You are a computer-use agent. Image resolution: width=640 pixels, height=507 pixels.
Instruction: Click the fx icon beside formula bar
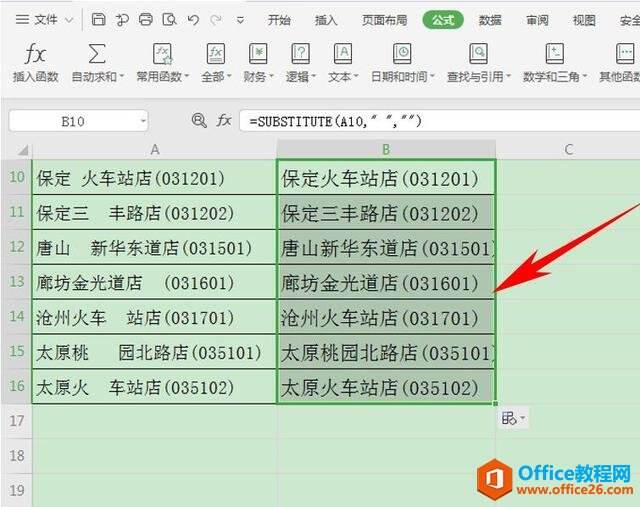pyautogui.click(x=223, y=120)
